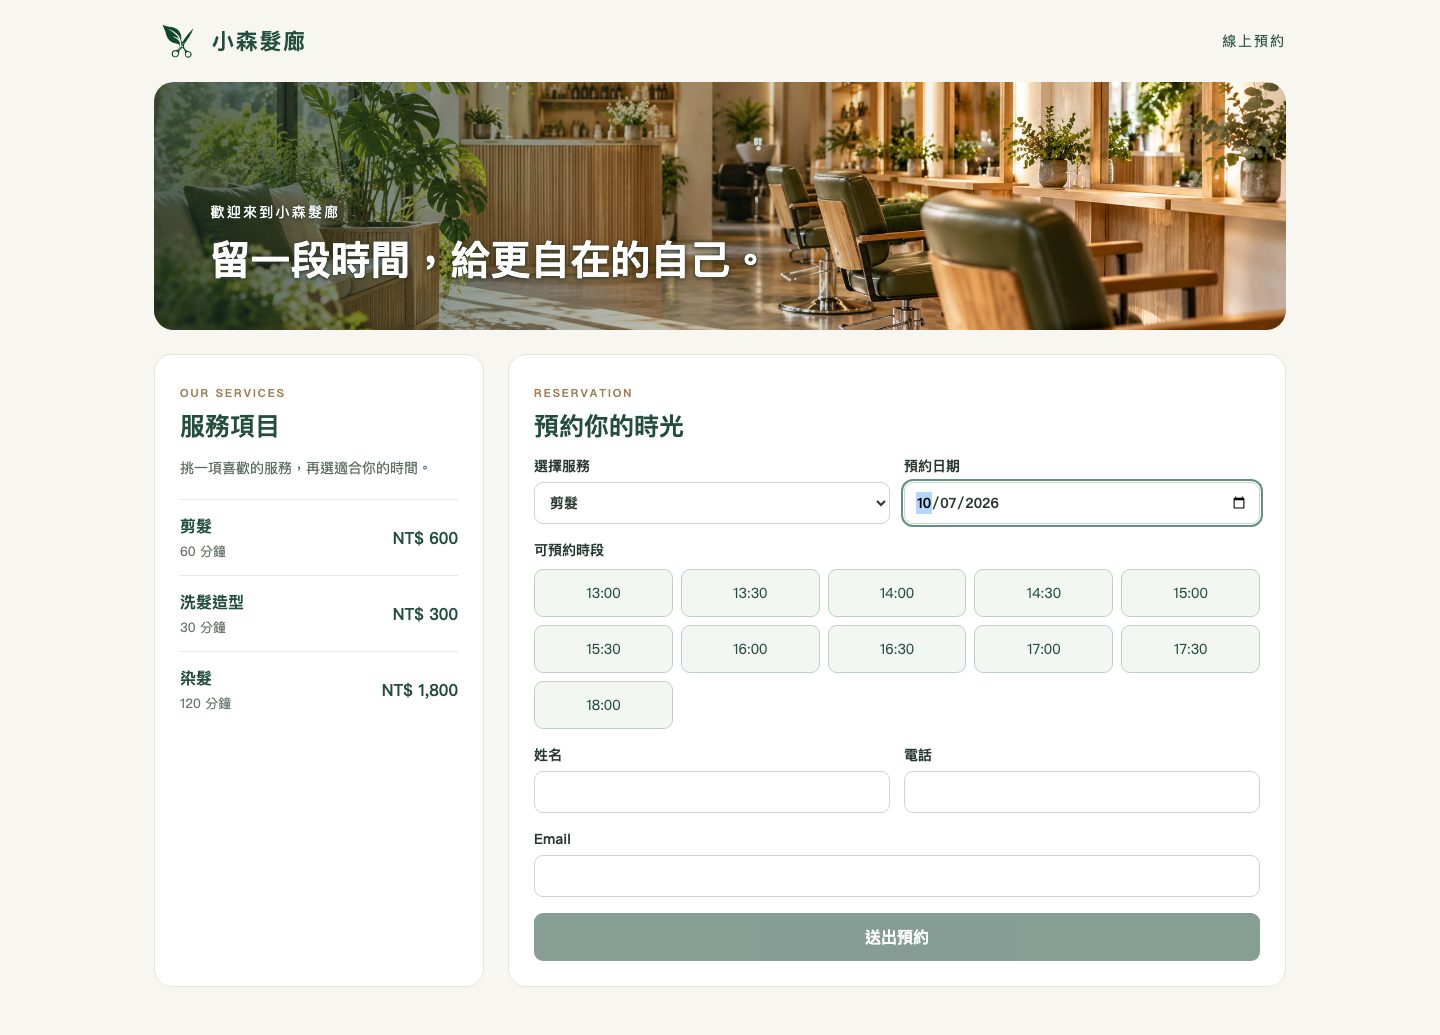The image size is (1440, 1035).
Task: Click the NT$ 1,800 price
Action: 420,690
